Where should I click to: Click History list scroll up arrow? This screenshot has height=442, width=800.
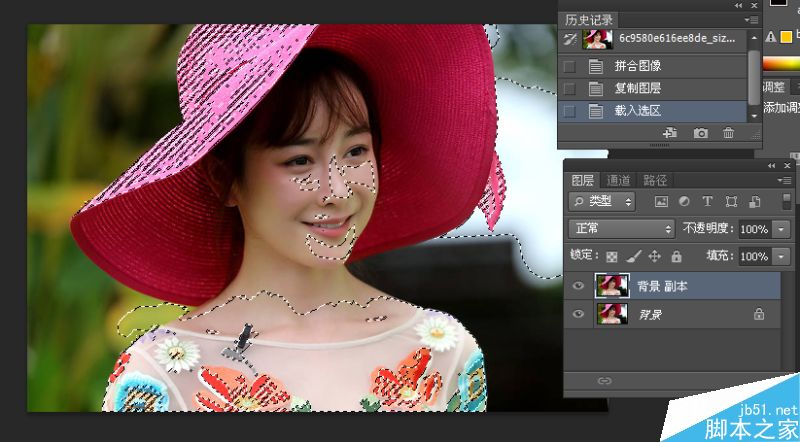pyautogui.click(x=755, y=38)
